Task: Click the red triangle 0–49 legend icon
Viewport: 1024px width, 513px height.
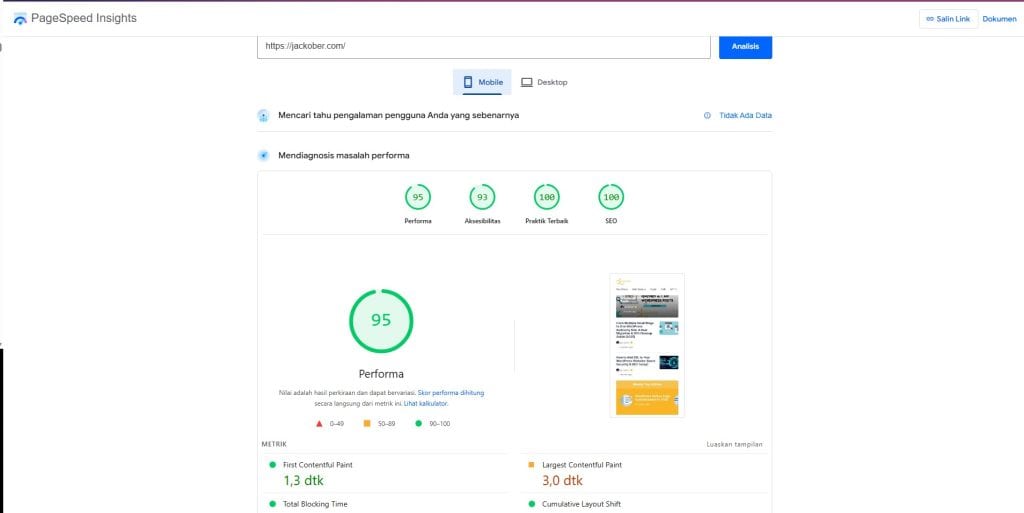Action: [319, 424]
